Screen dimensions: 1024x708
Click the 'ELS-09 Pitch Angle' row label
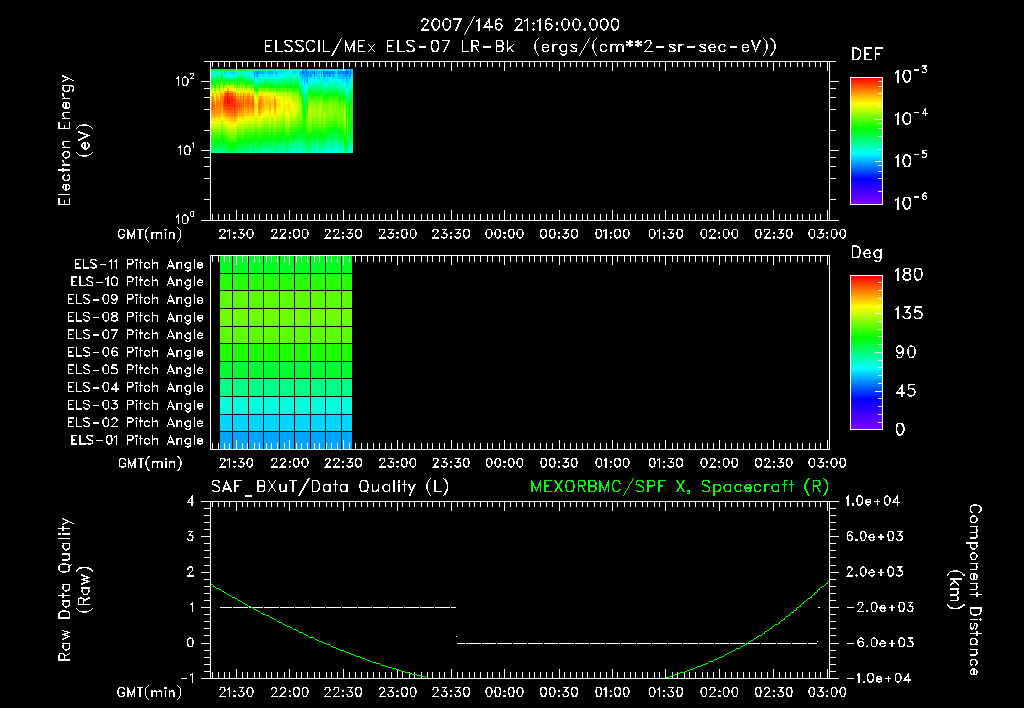pos(135,300)
